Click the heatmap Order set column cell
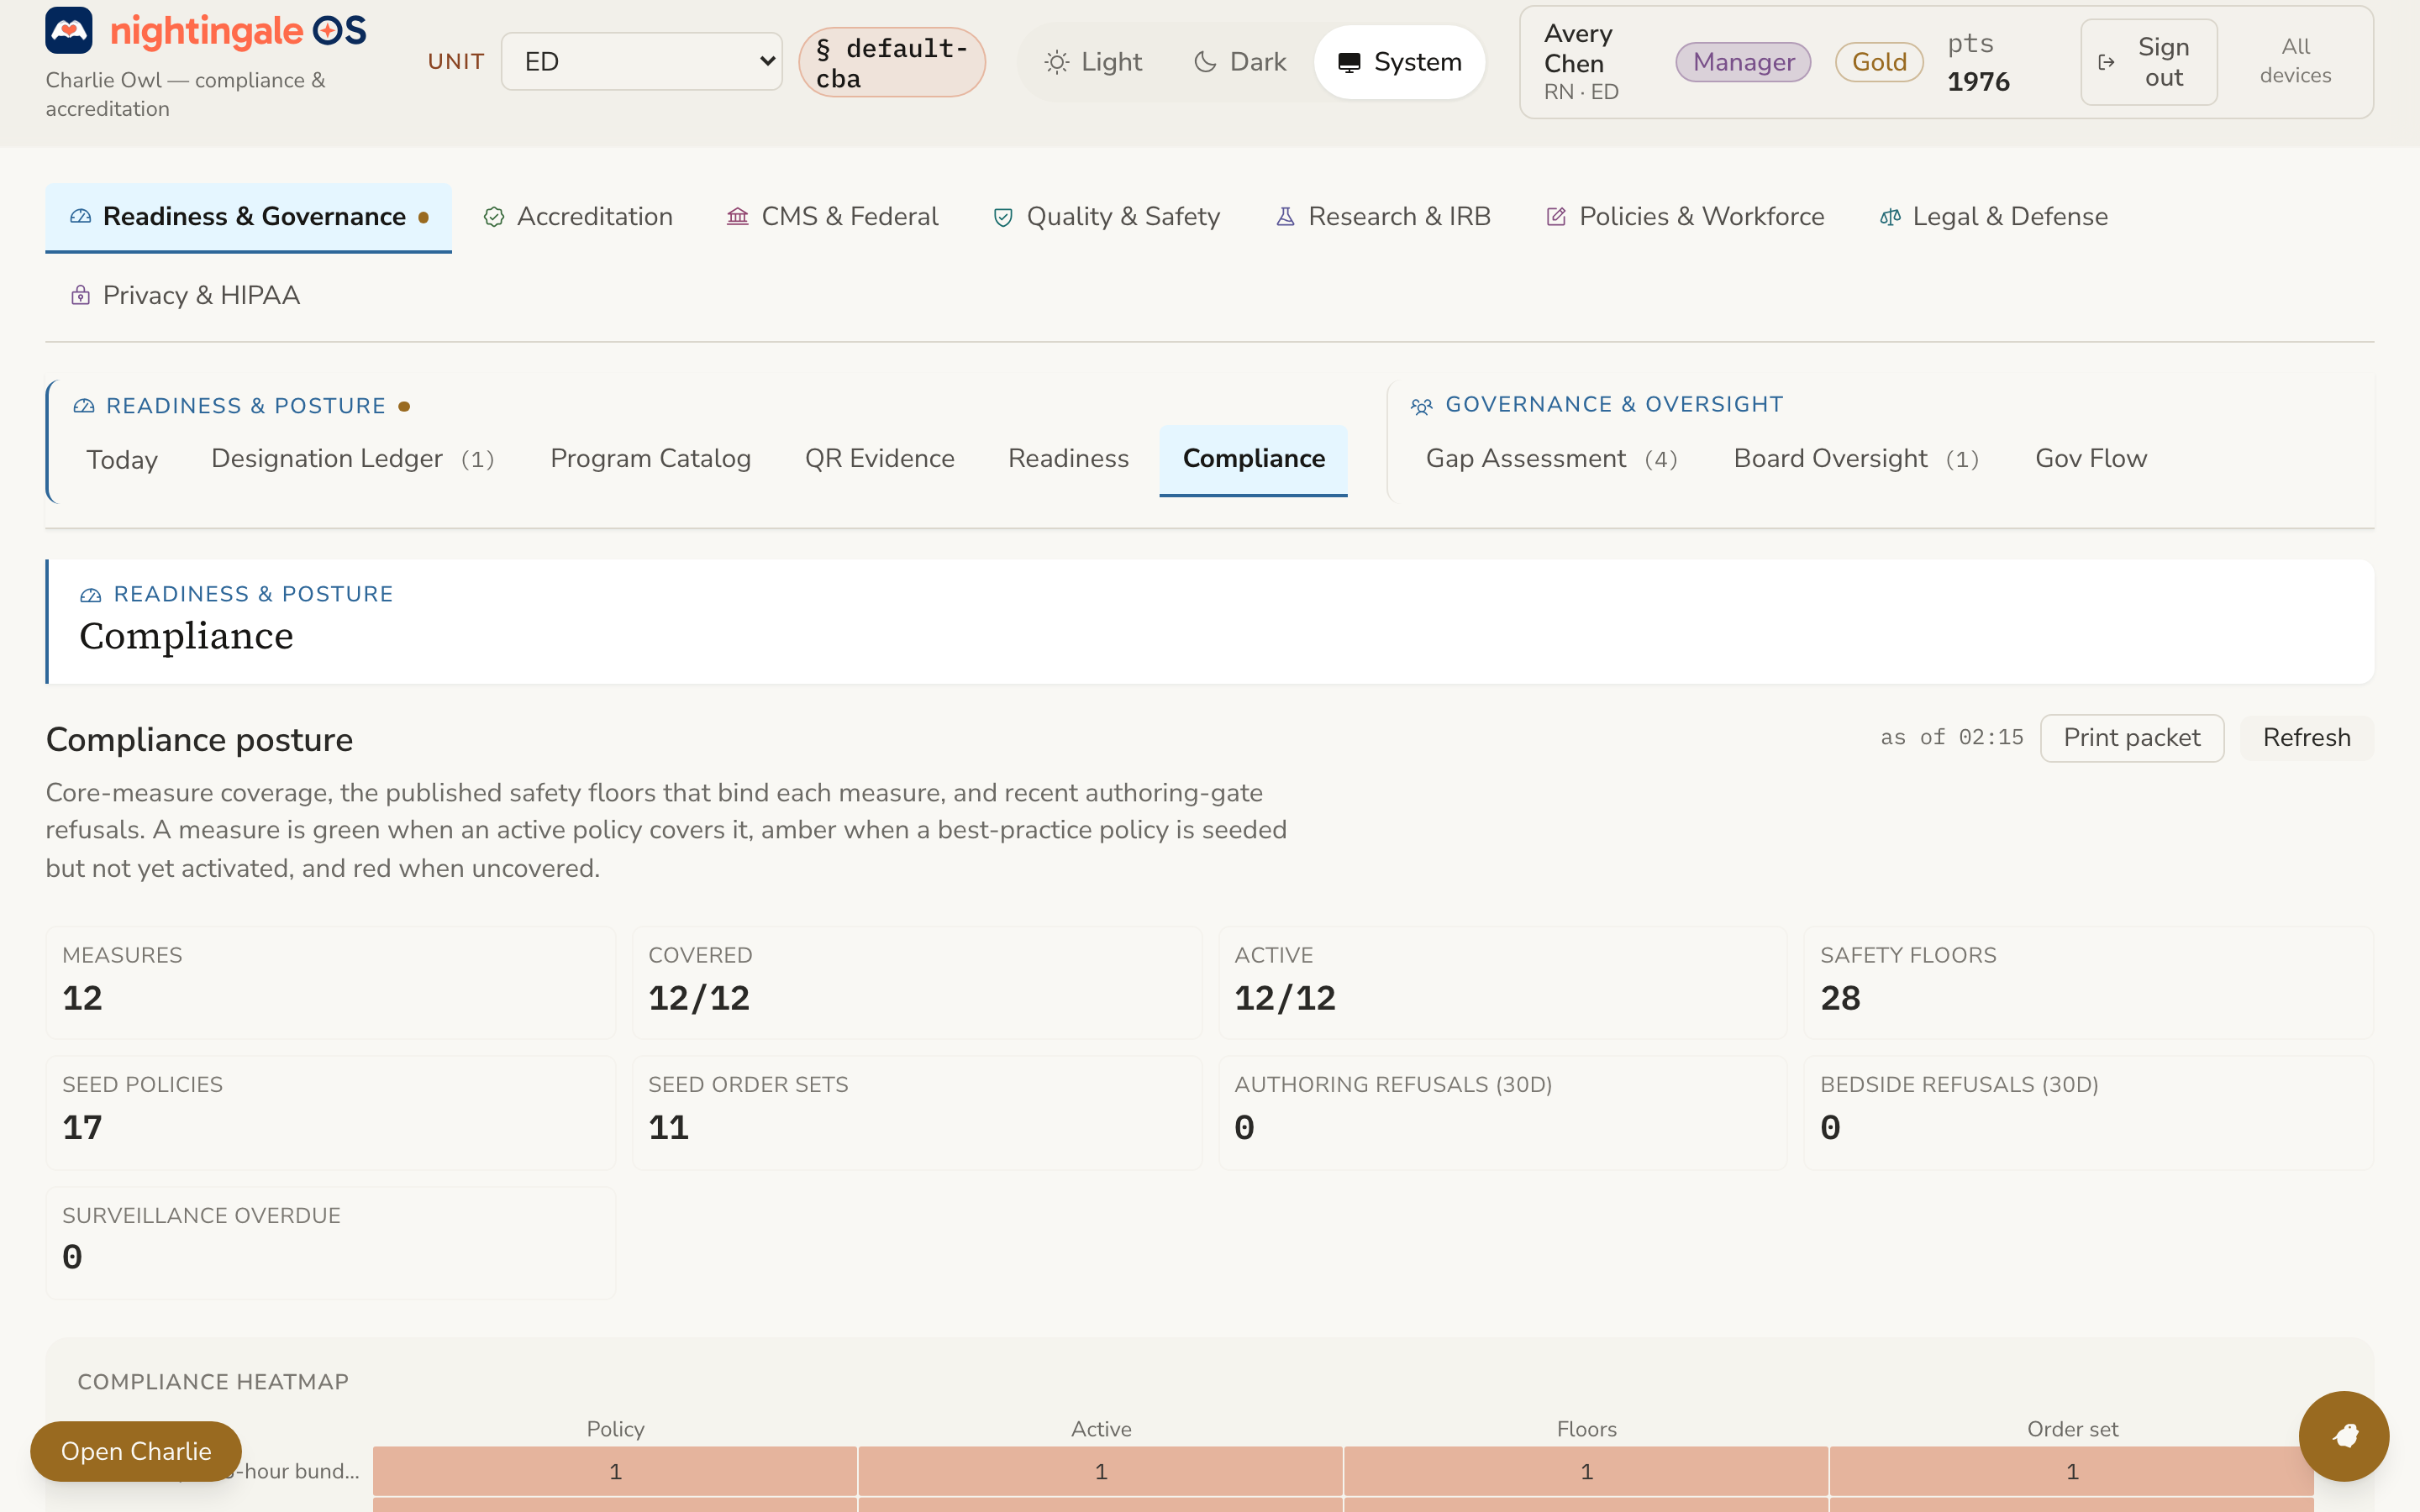 tap(2072, 1471)
